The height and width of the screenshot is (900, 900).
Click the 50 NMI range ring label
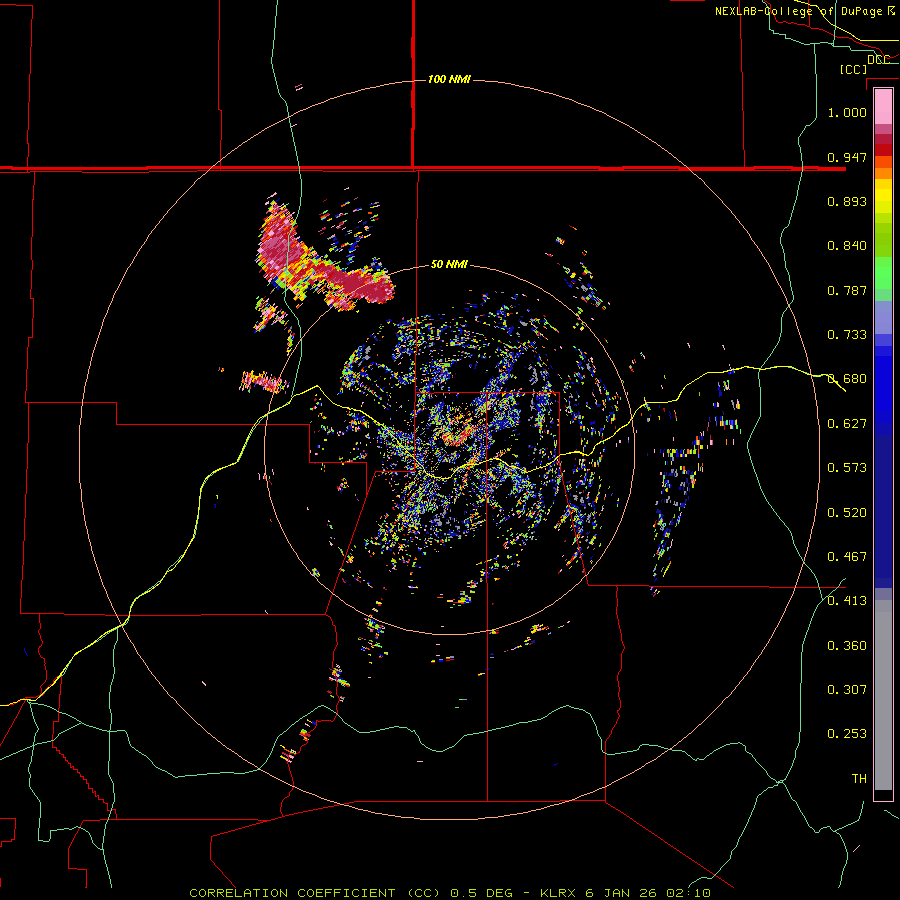tap(449, 264)
